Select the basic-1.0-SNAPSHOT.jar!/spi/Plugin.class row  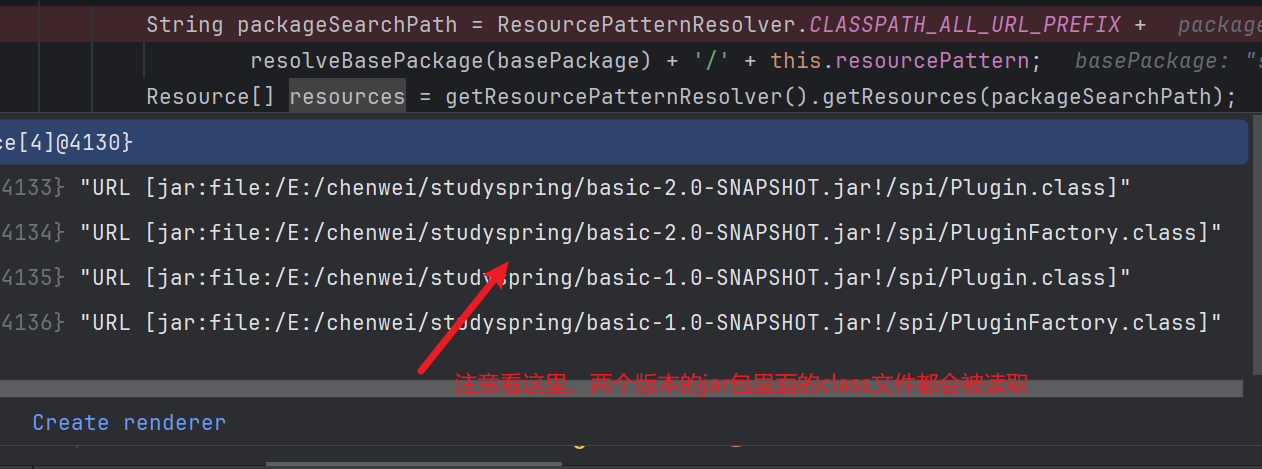(x=624, y=277)
